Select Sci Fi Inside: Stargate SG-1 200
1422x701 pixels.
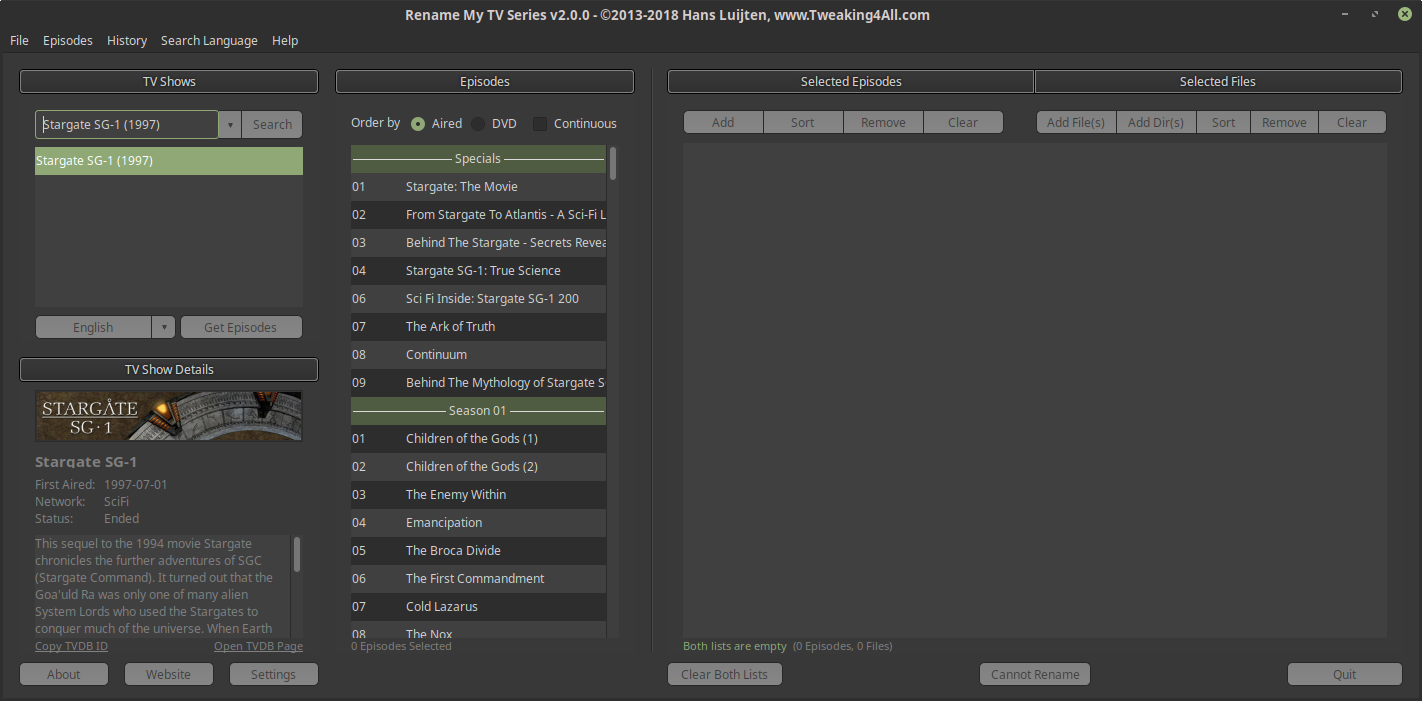(x=478, y=298)
